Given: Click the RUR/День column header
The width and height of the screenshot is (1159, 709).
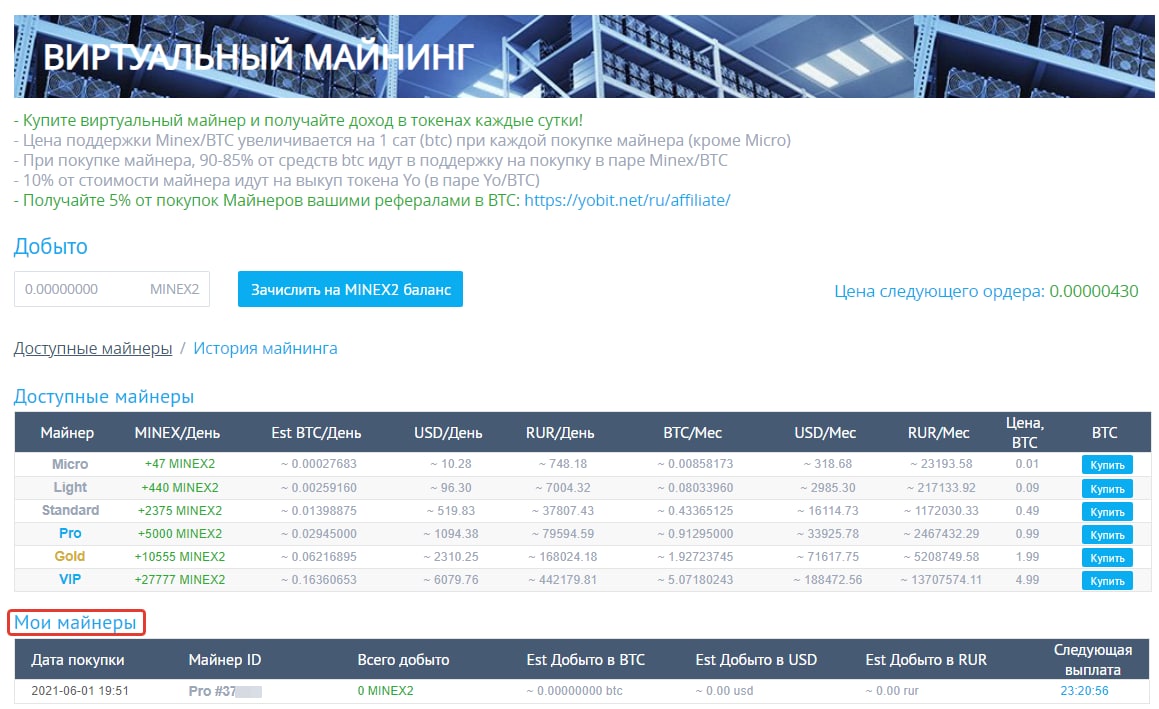Looking at the screenshot, I should click(560, 432).
